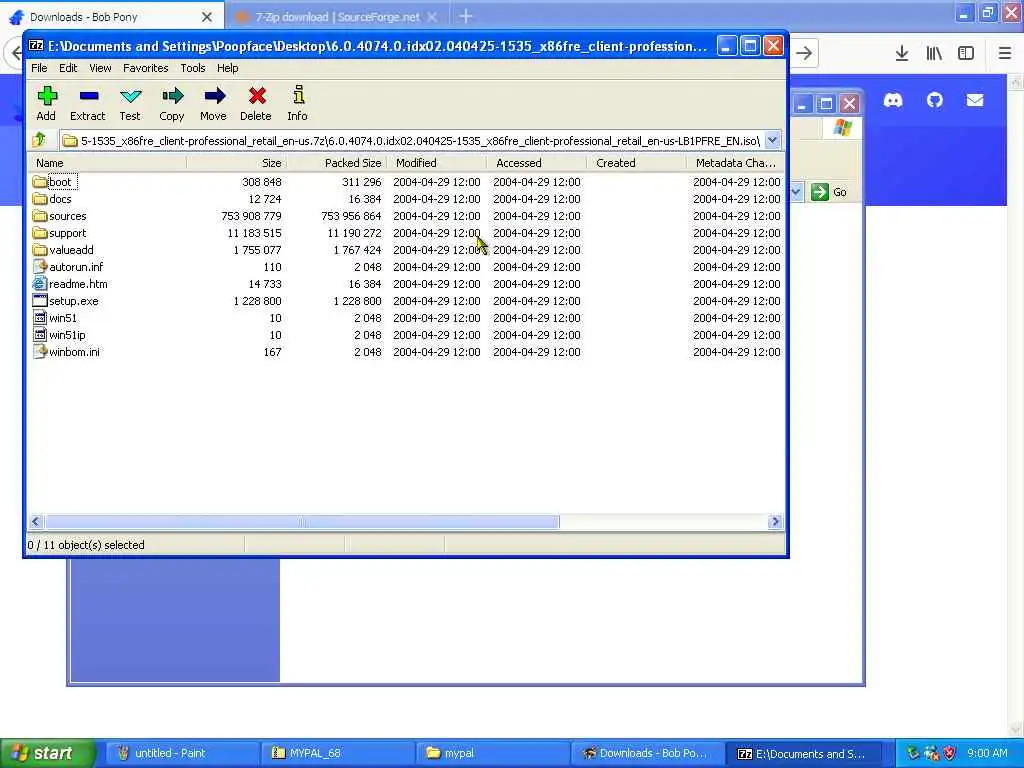Run the Test archive tool

point(130,104)
